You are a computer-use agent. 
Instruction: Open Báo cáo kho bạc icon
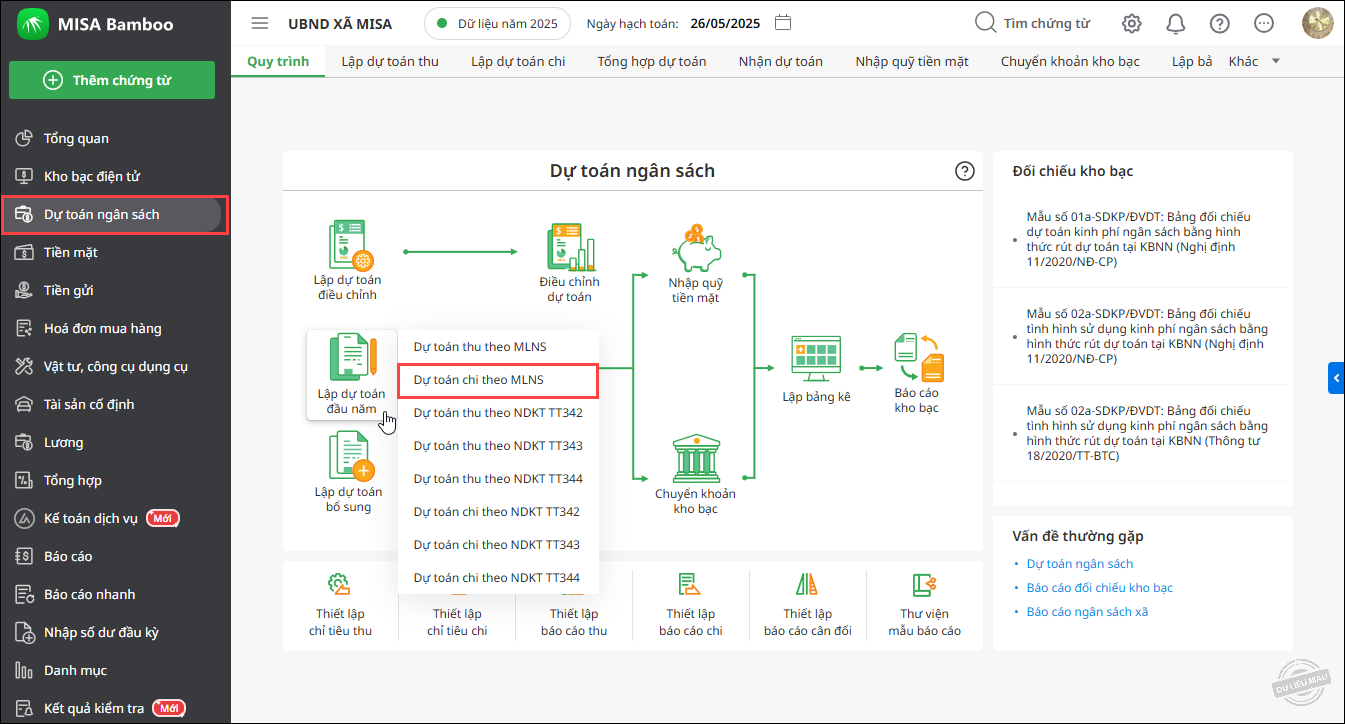[x=918, y=358]
